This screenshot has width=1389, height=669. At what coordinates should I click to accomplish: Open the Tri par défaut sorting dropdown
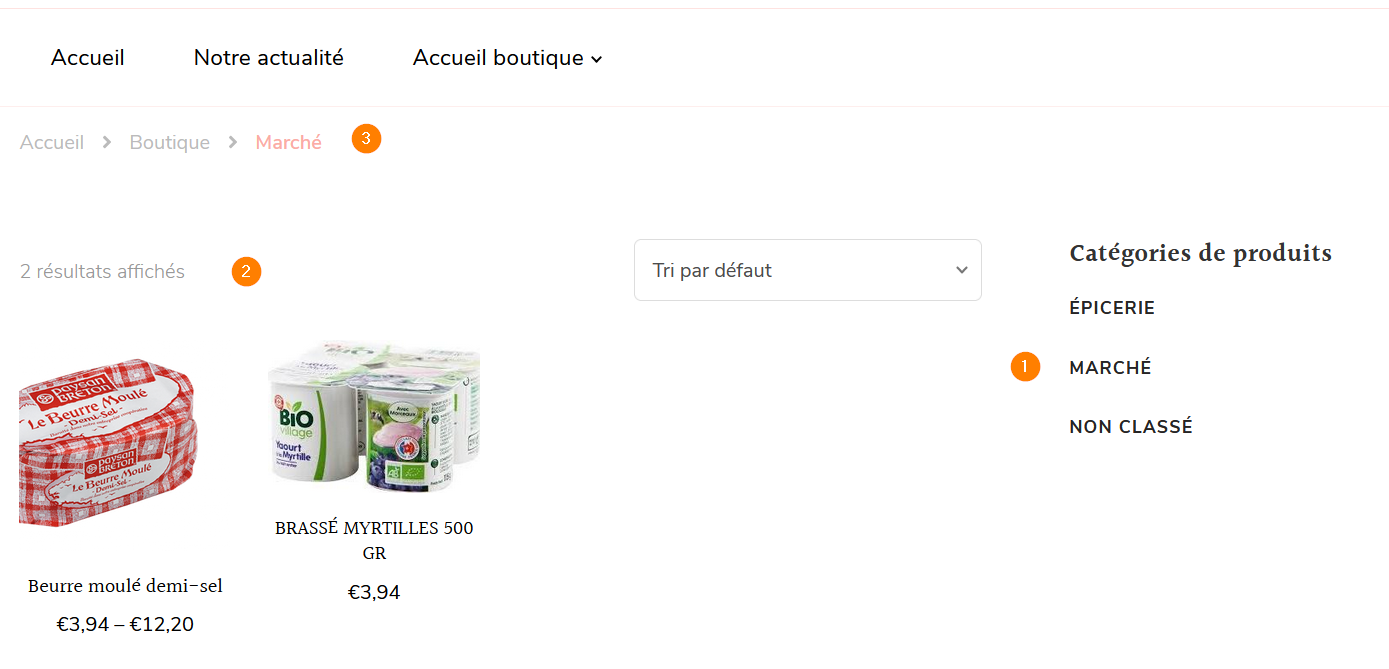pos(808,270)
